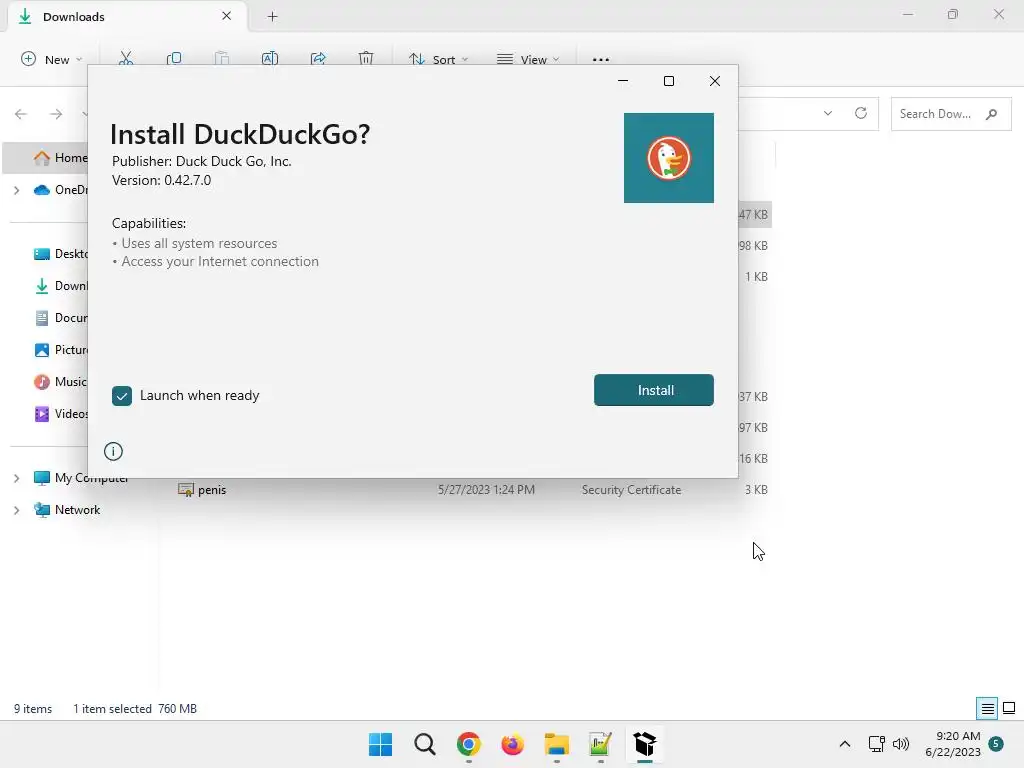The height and width of the screenshot is (768, 1024).
Task: Maximize the installer dialog
Action: 669,81
